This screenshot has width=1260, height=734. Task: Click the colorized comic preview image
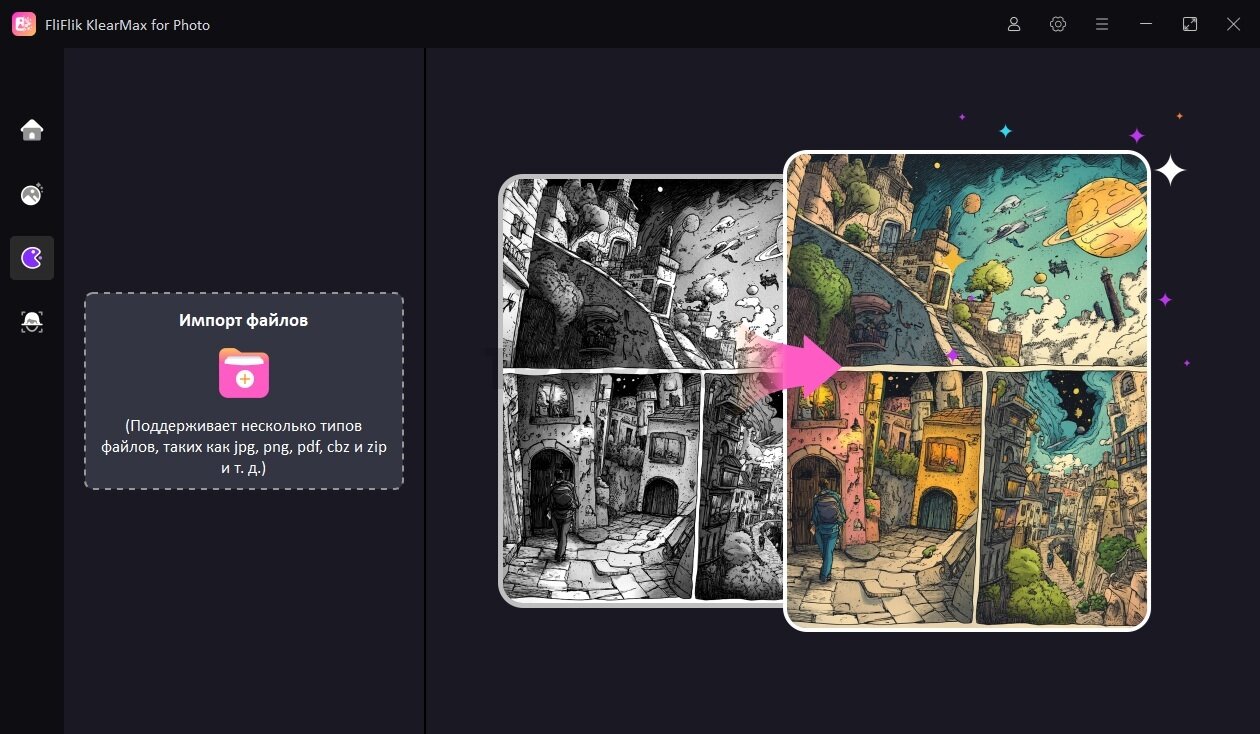pyautogui.click(x=967, y=391)
